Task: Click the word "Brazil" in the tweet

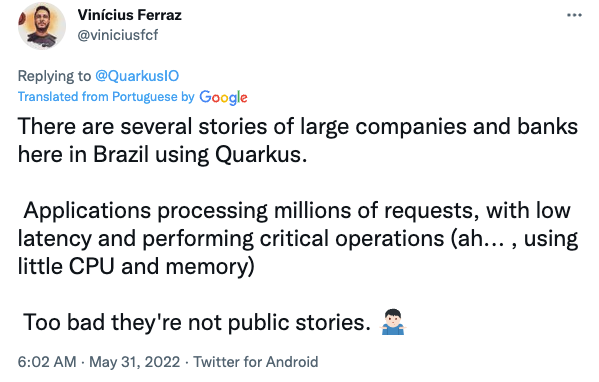Action: (x=121, y=155)
